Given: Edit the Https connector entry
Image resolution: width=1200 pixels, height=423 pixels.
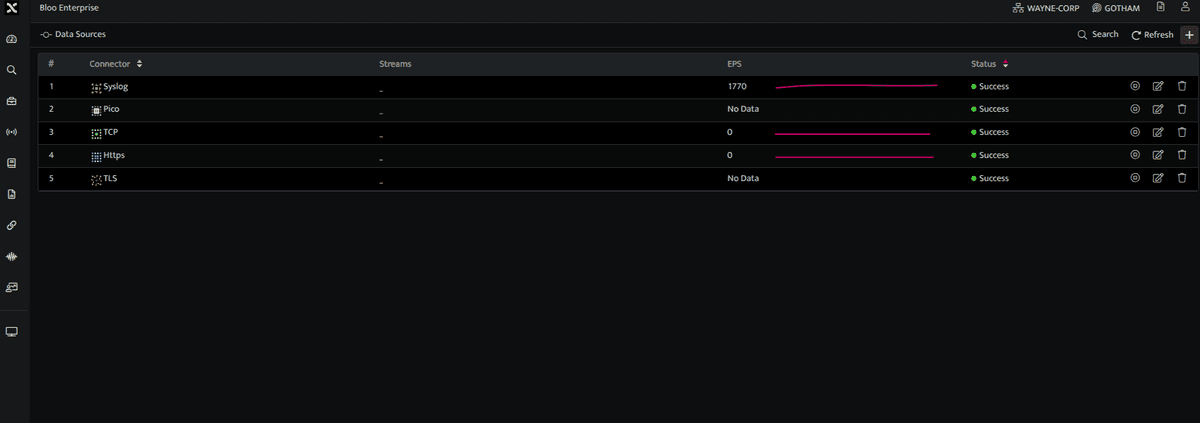Looking at the screenshot, I should pos(1158,155).
